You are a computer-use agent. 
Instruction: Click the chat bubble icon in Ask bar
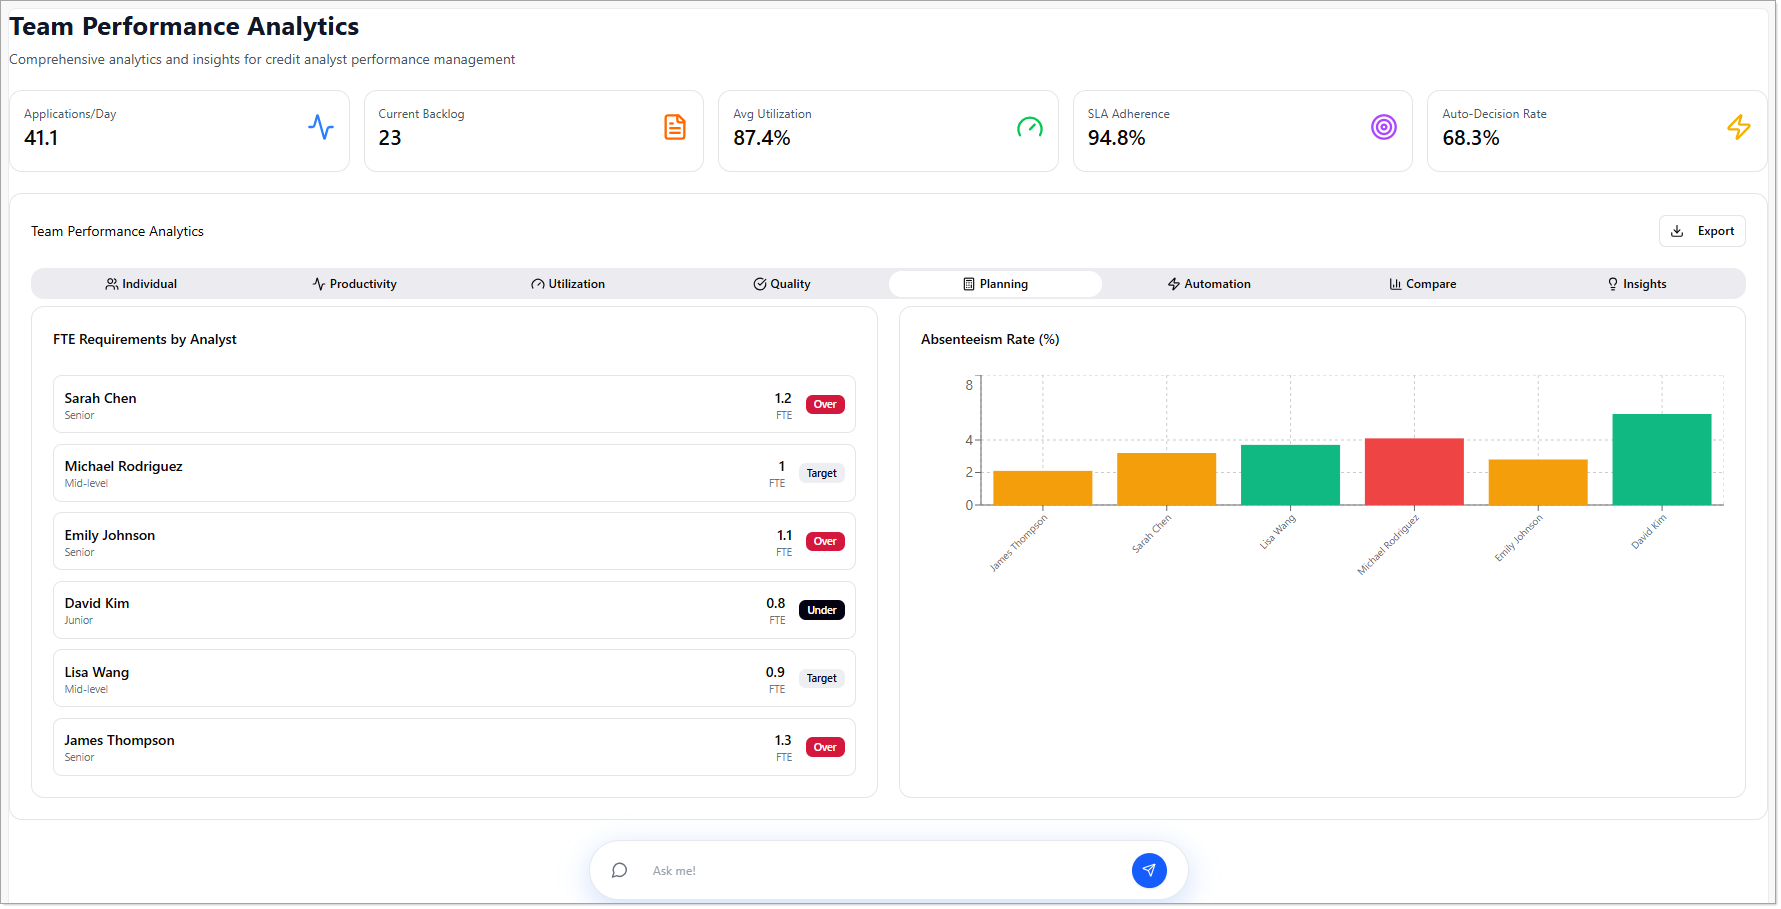pos(620,870)
